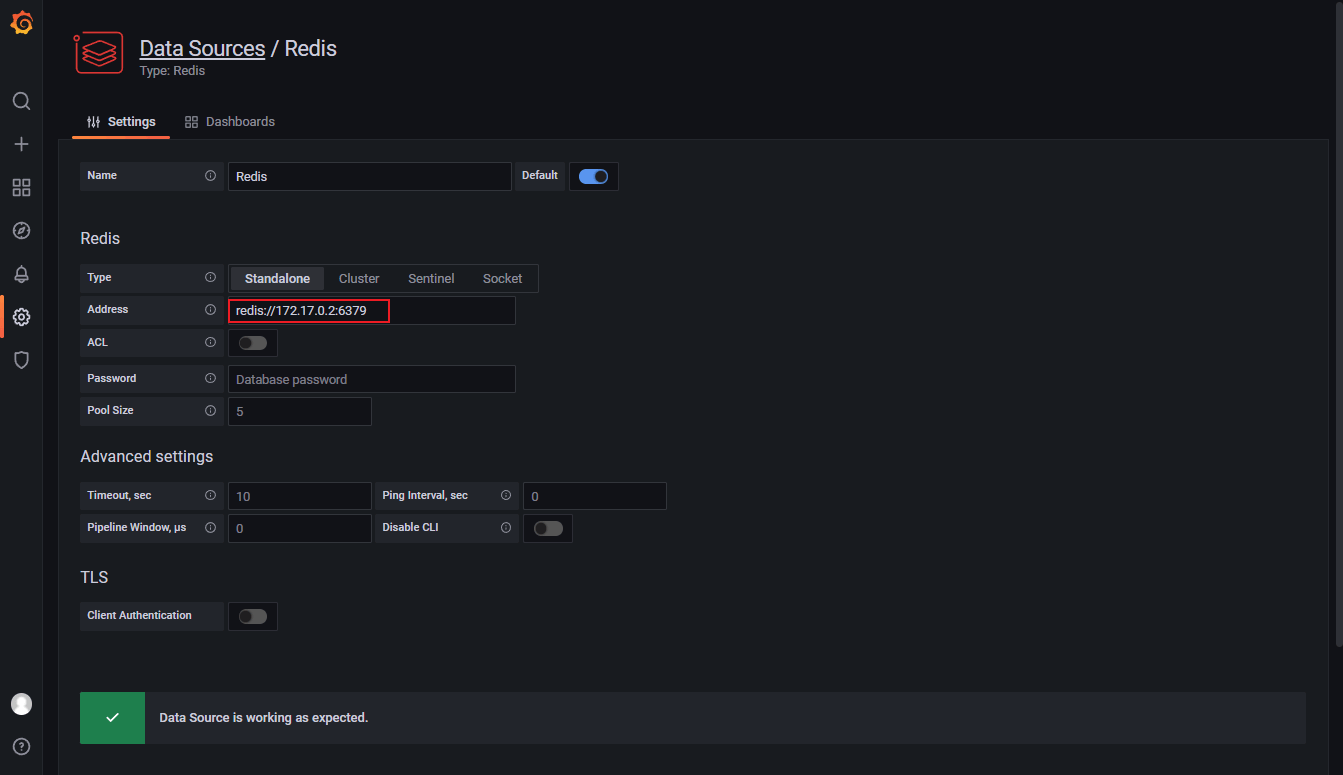Click the 'Advanced settings' heading

[x=147, y=456]
